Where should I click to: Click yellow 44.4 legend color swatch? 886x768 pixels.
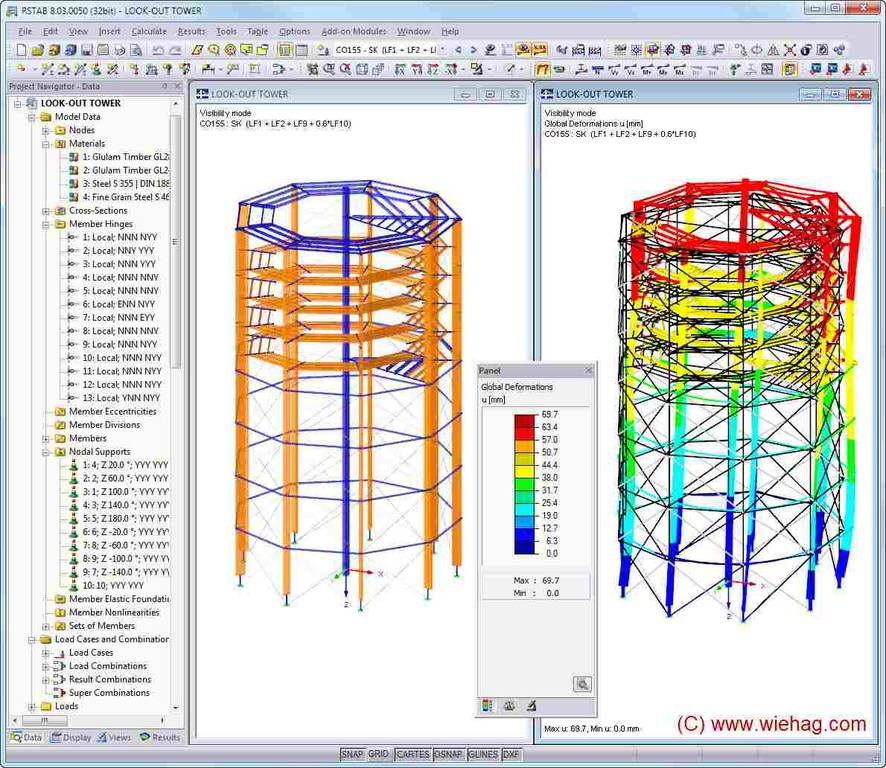coord(524,472)
